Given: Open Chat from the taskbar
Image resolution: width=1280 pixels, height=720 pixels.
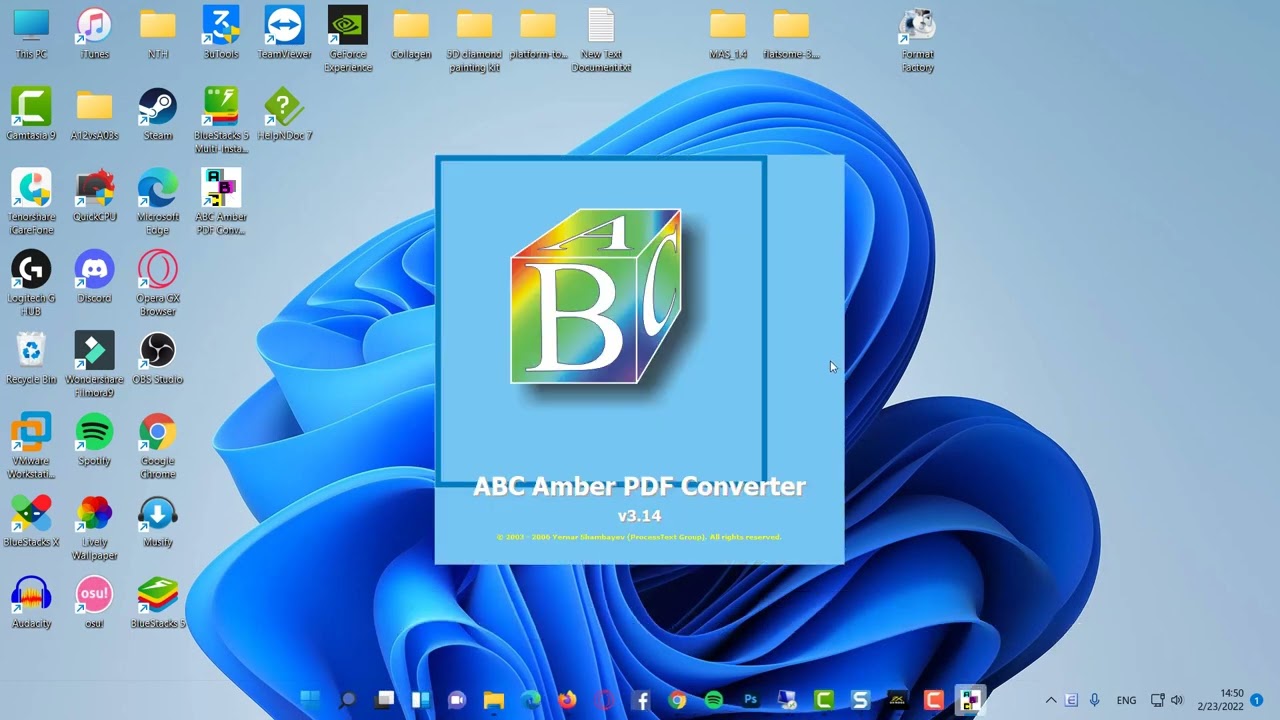Looking at the screenshot, I should pos(457,700).
